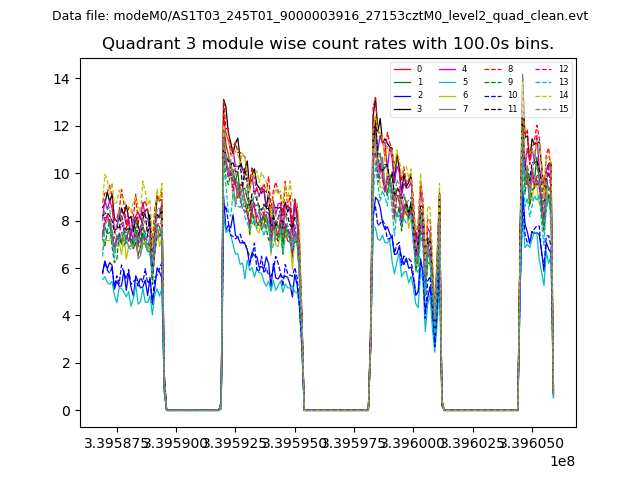Click the red dashed legend line for module 8
The width and height of the screenshot is (640, 480).
click(x=494, y=69)
